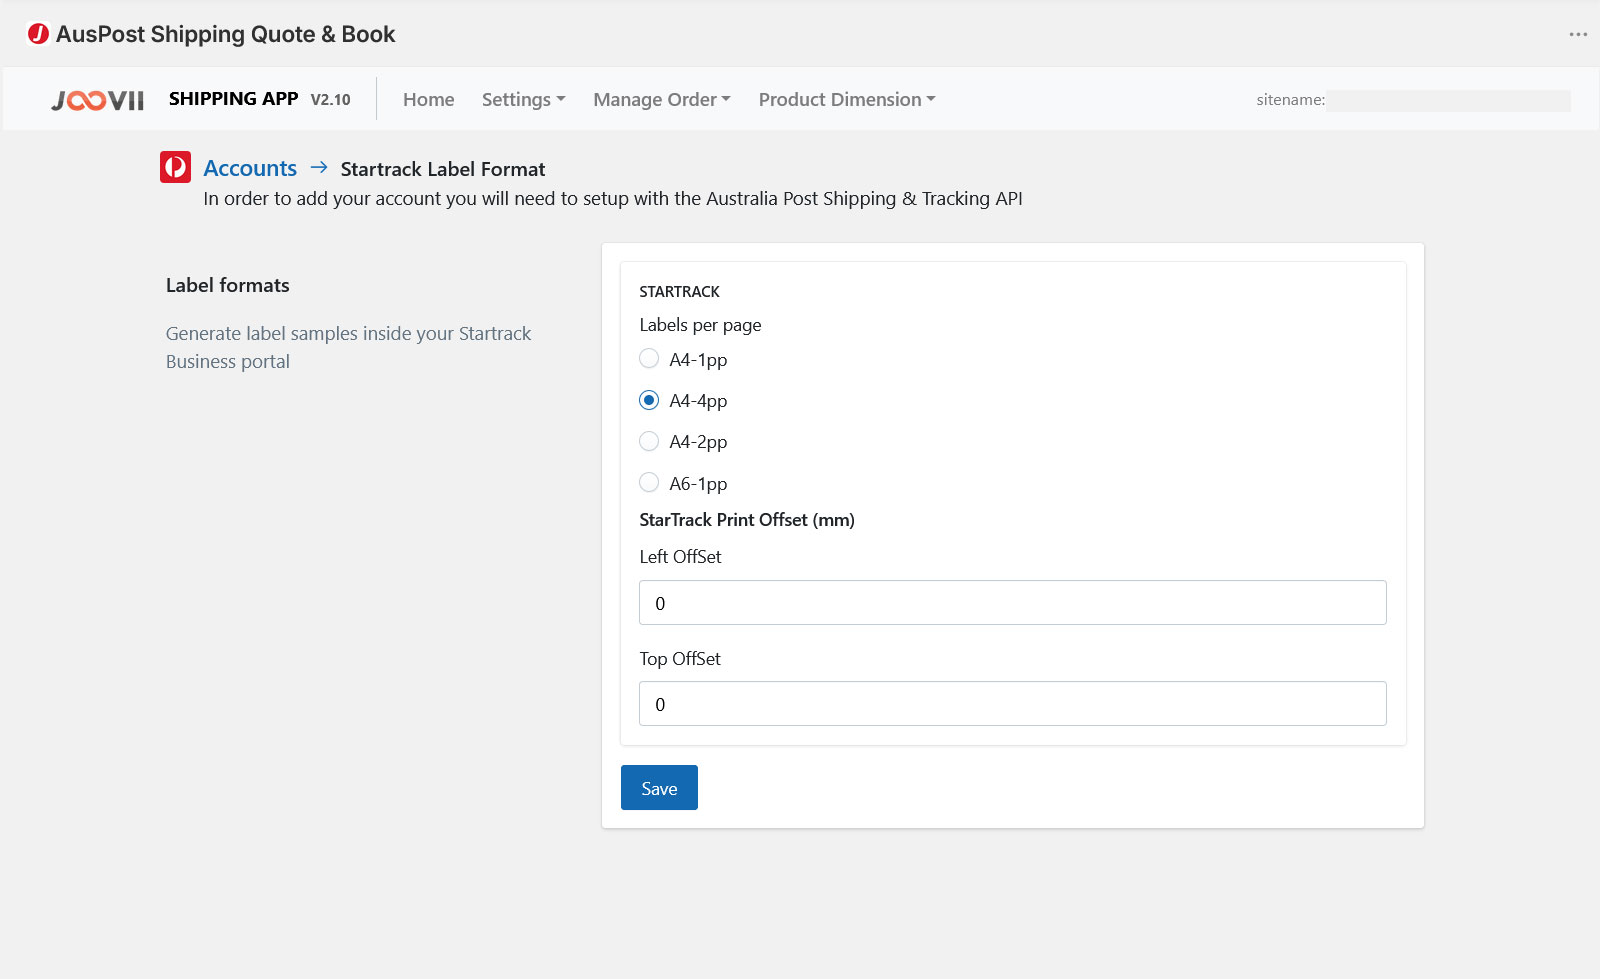Click the 'StarTrack Print Offset (mm)' label
This screenshot has width=1600, height=979.
coord(747,520)
